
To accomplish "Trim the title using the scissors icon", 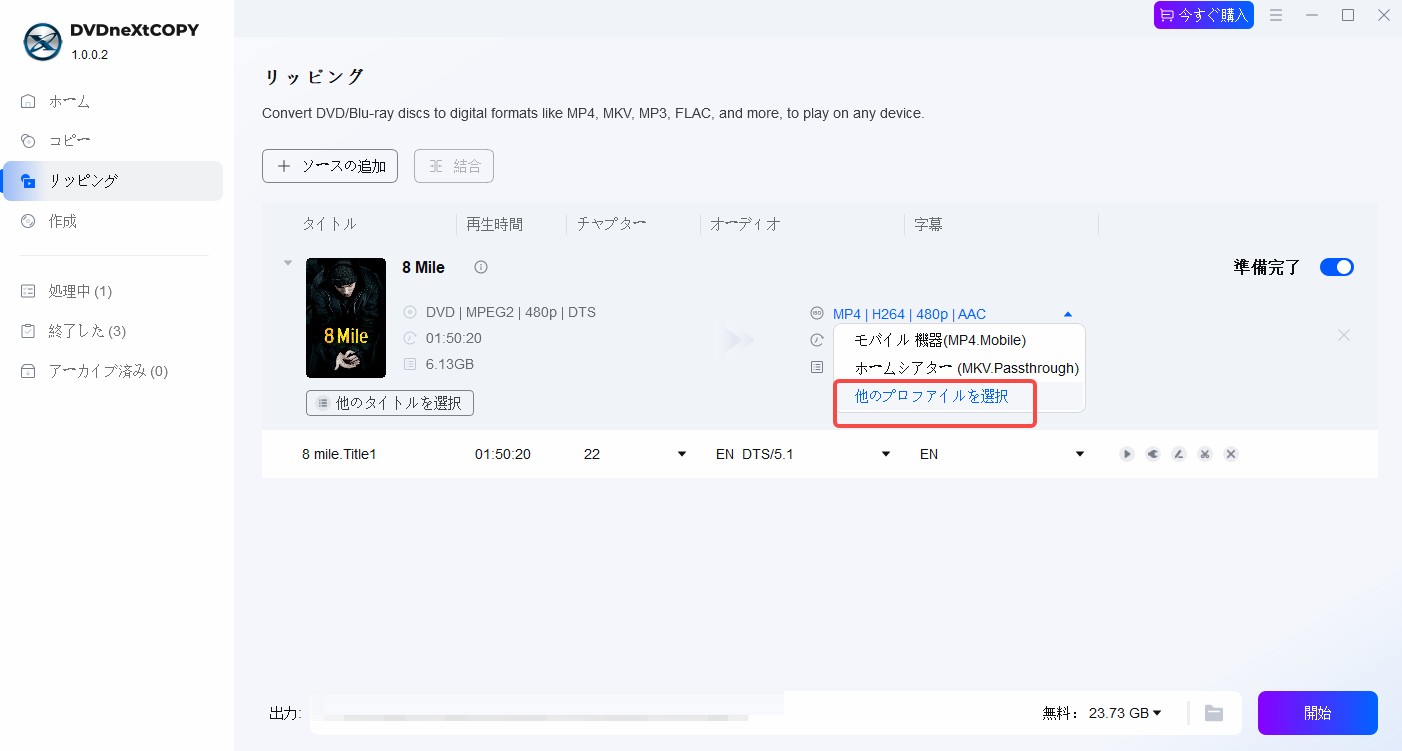I will (1205, 454).
